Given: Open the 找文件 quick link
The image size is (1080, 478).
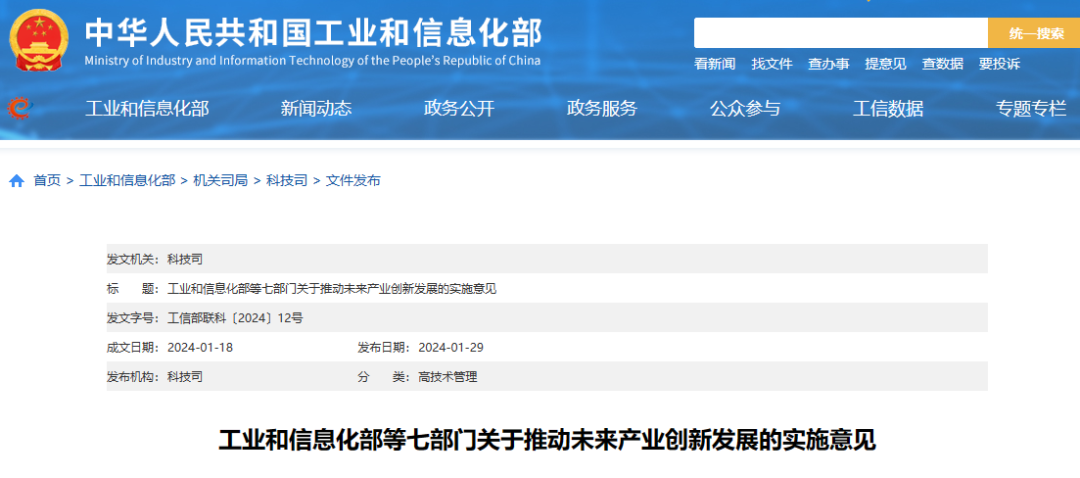Looking at the screenshot, I should pos(772,64).
